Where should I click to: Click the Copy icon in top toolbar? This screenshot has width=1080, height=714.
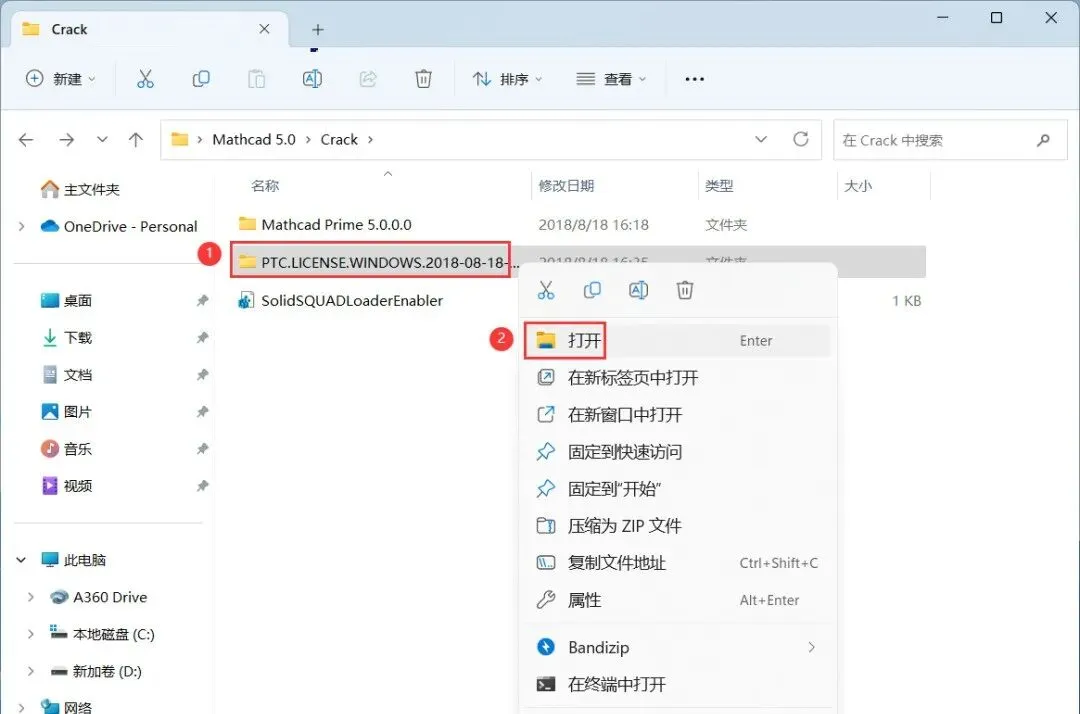tap(201, 79)
